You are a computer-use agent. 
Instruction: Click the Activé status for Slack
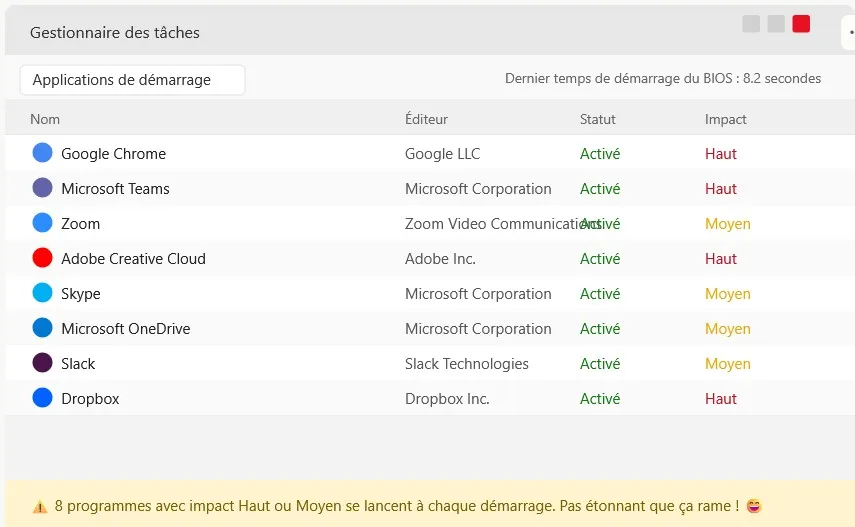tap(600, 364)
